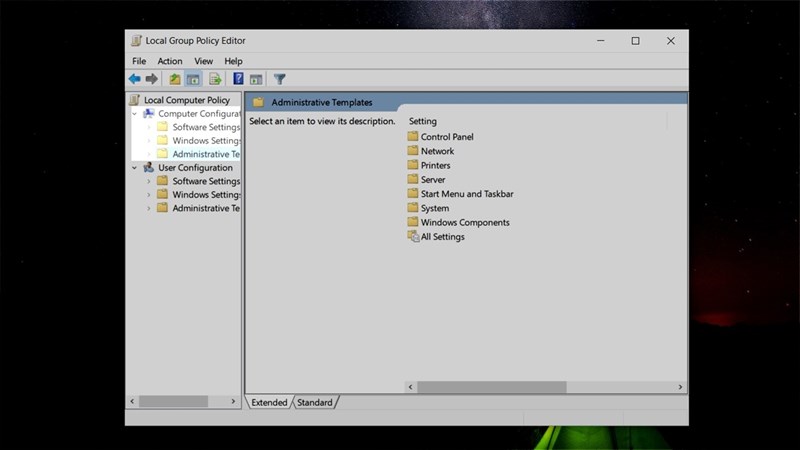800x450 pixels.
Task: Open the File menu
Action: tap(139, 61)
